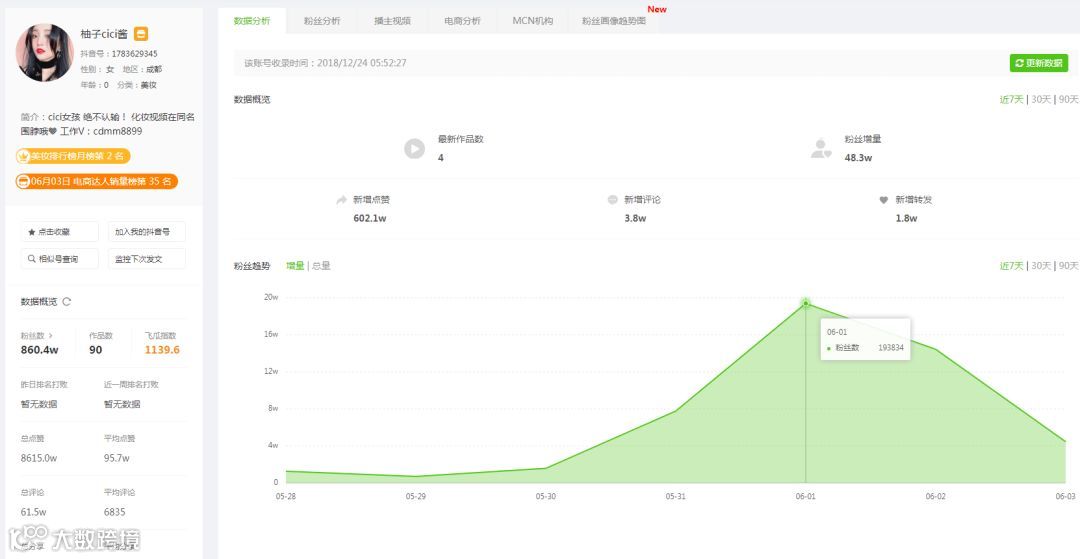Click the tooltip value 193834
Viewport: 1080px width, 559px height.
coord(891,348)
